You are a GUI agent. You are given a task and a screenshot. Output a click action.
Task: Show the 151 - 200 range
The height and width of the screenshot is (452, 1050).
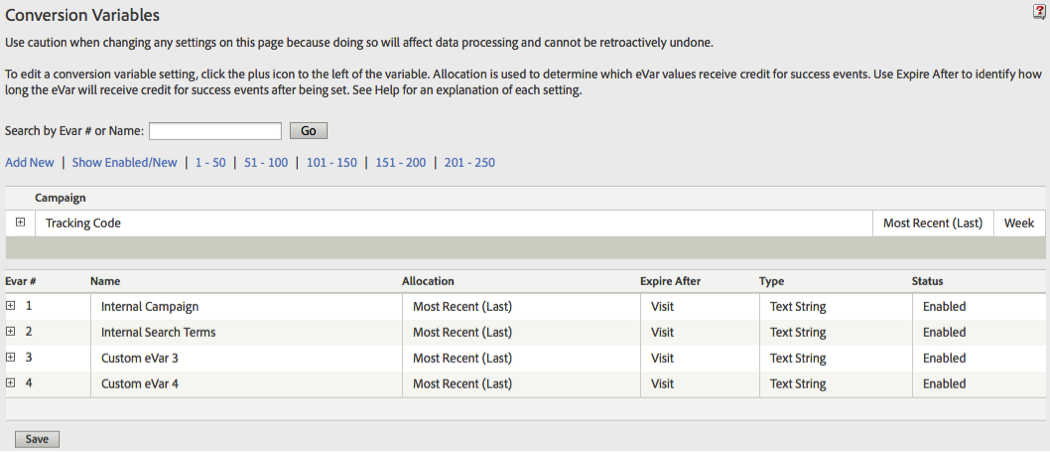[x=400, y=163]
